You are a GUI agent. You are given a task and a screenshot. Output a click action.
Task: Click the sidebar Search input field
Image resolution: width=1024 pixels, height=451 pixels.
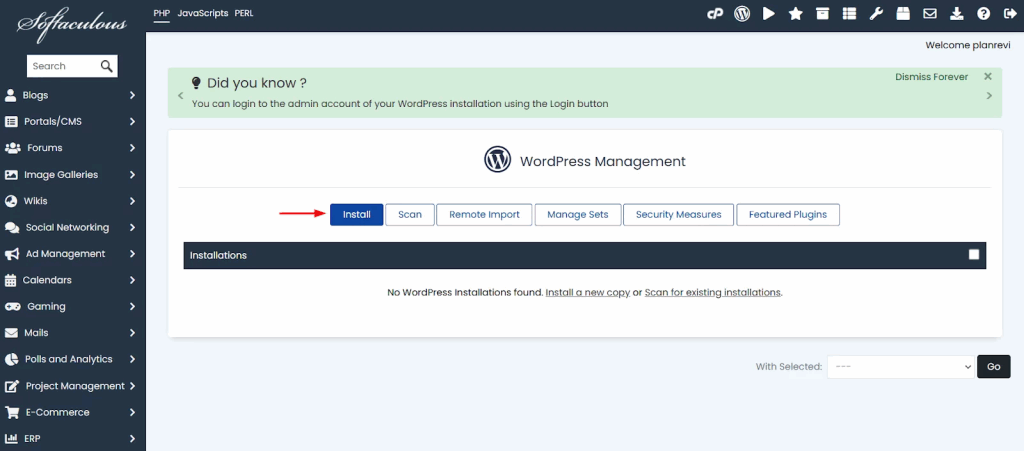[x=62, y=66]
